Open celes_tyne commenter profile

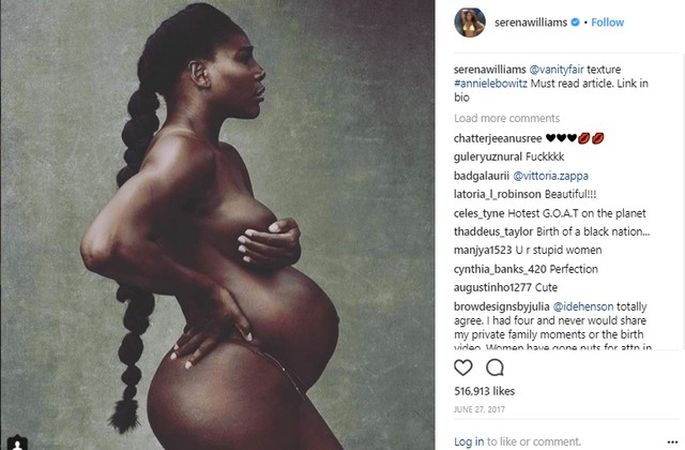click(479, 214)
